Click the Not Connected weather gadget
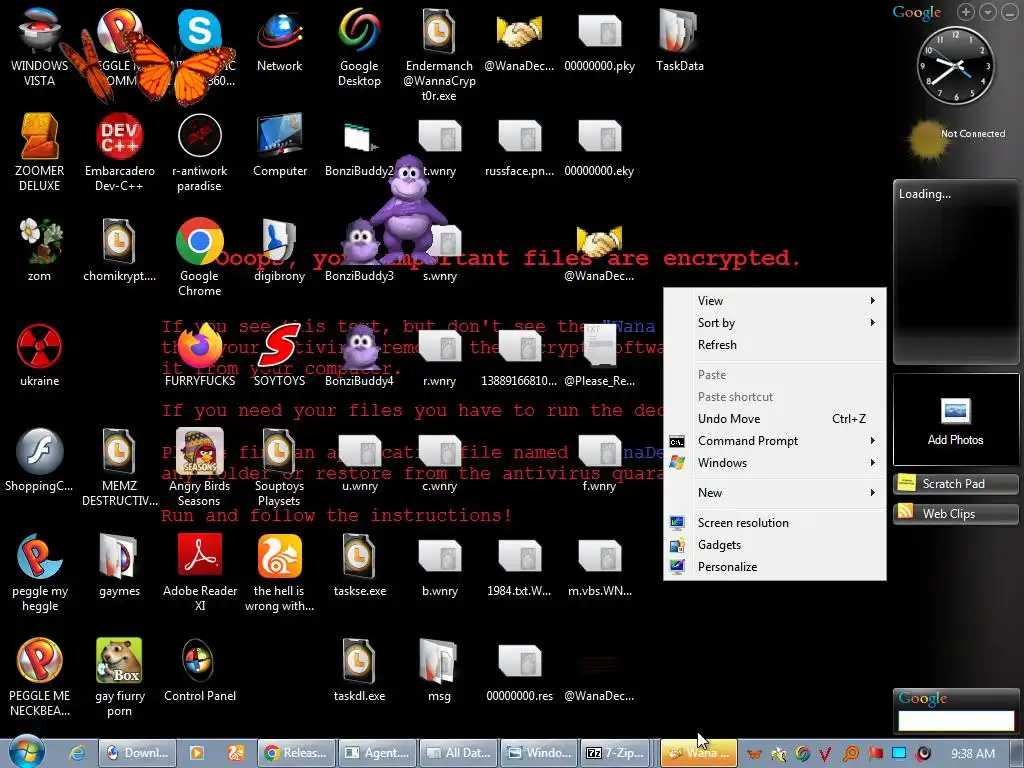1024x768 pixels. pyautogui.click(x=955, y=138)
